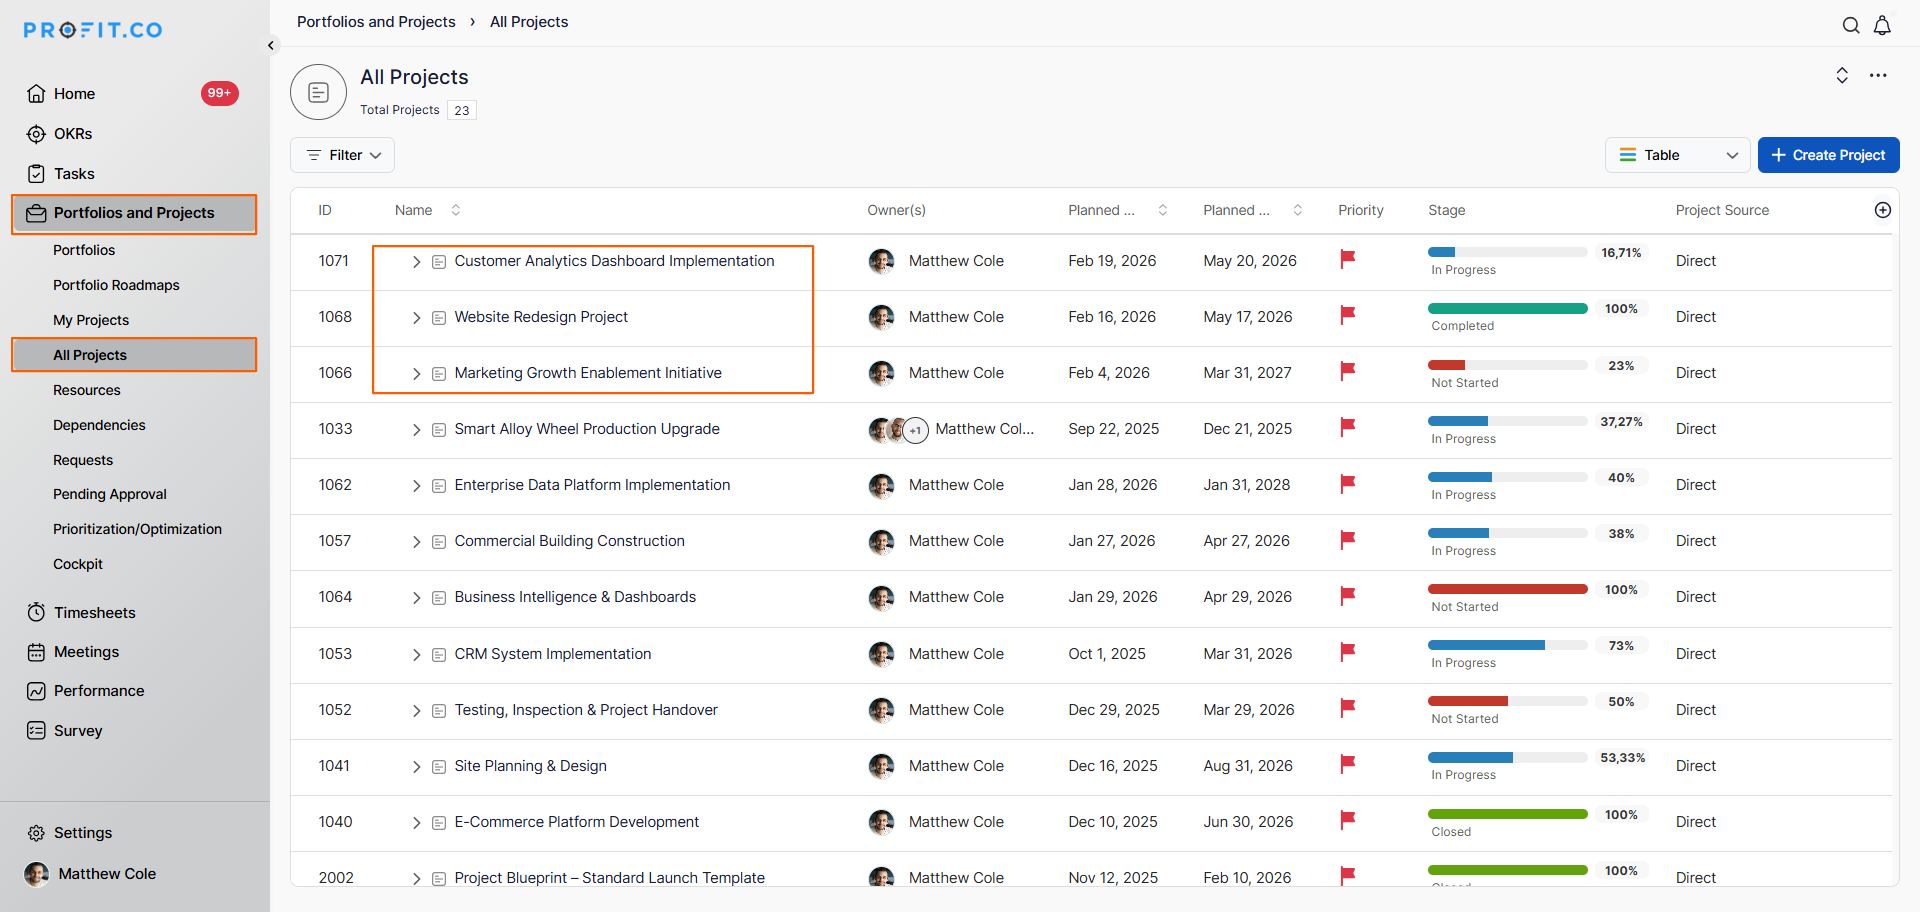1920x912 pixels.
Task: Click the priority flag for Website Redesign Project
Action: tap(1347, 316)
